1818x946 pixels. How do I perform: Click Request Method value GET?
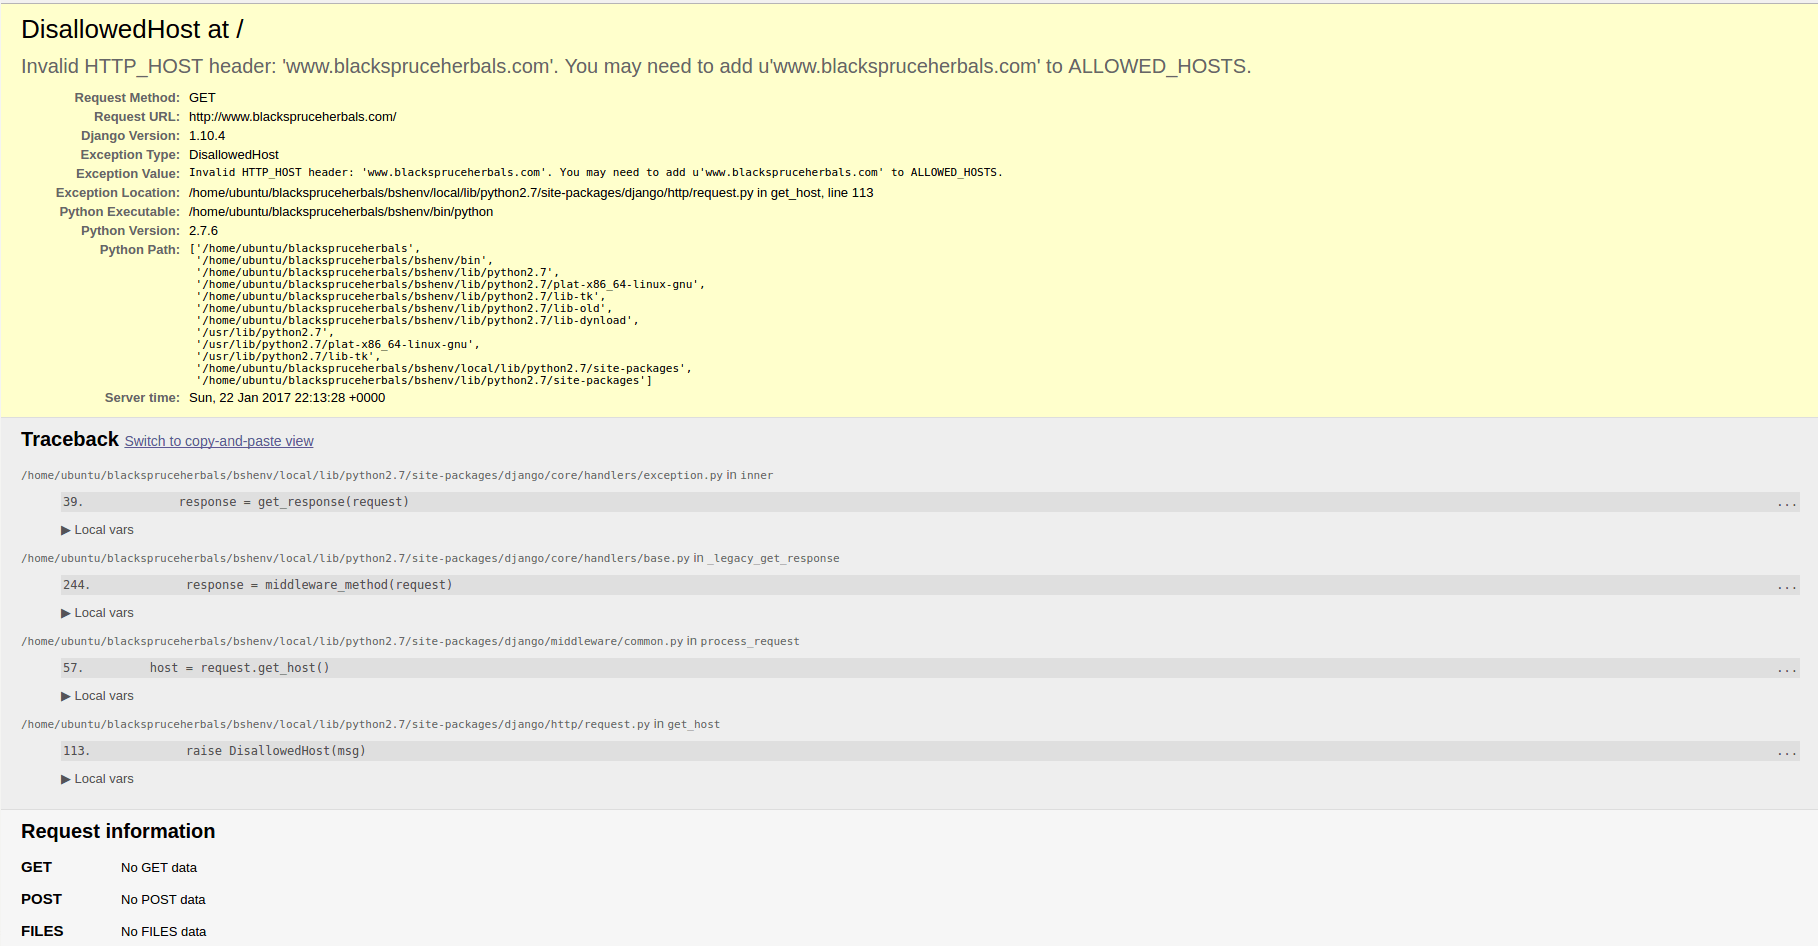[202, 98]
